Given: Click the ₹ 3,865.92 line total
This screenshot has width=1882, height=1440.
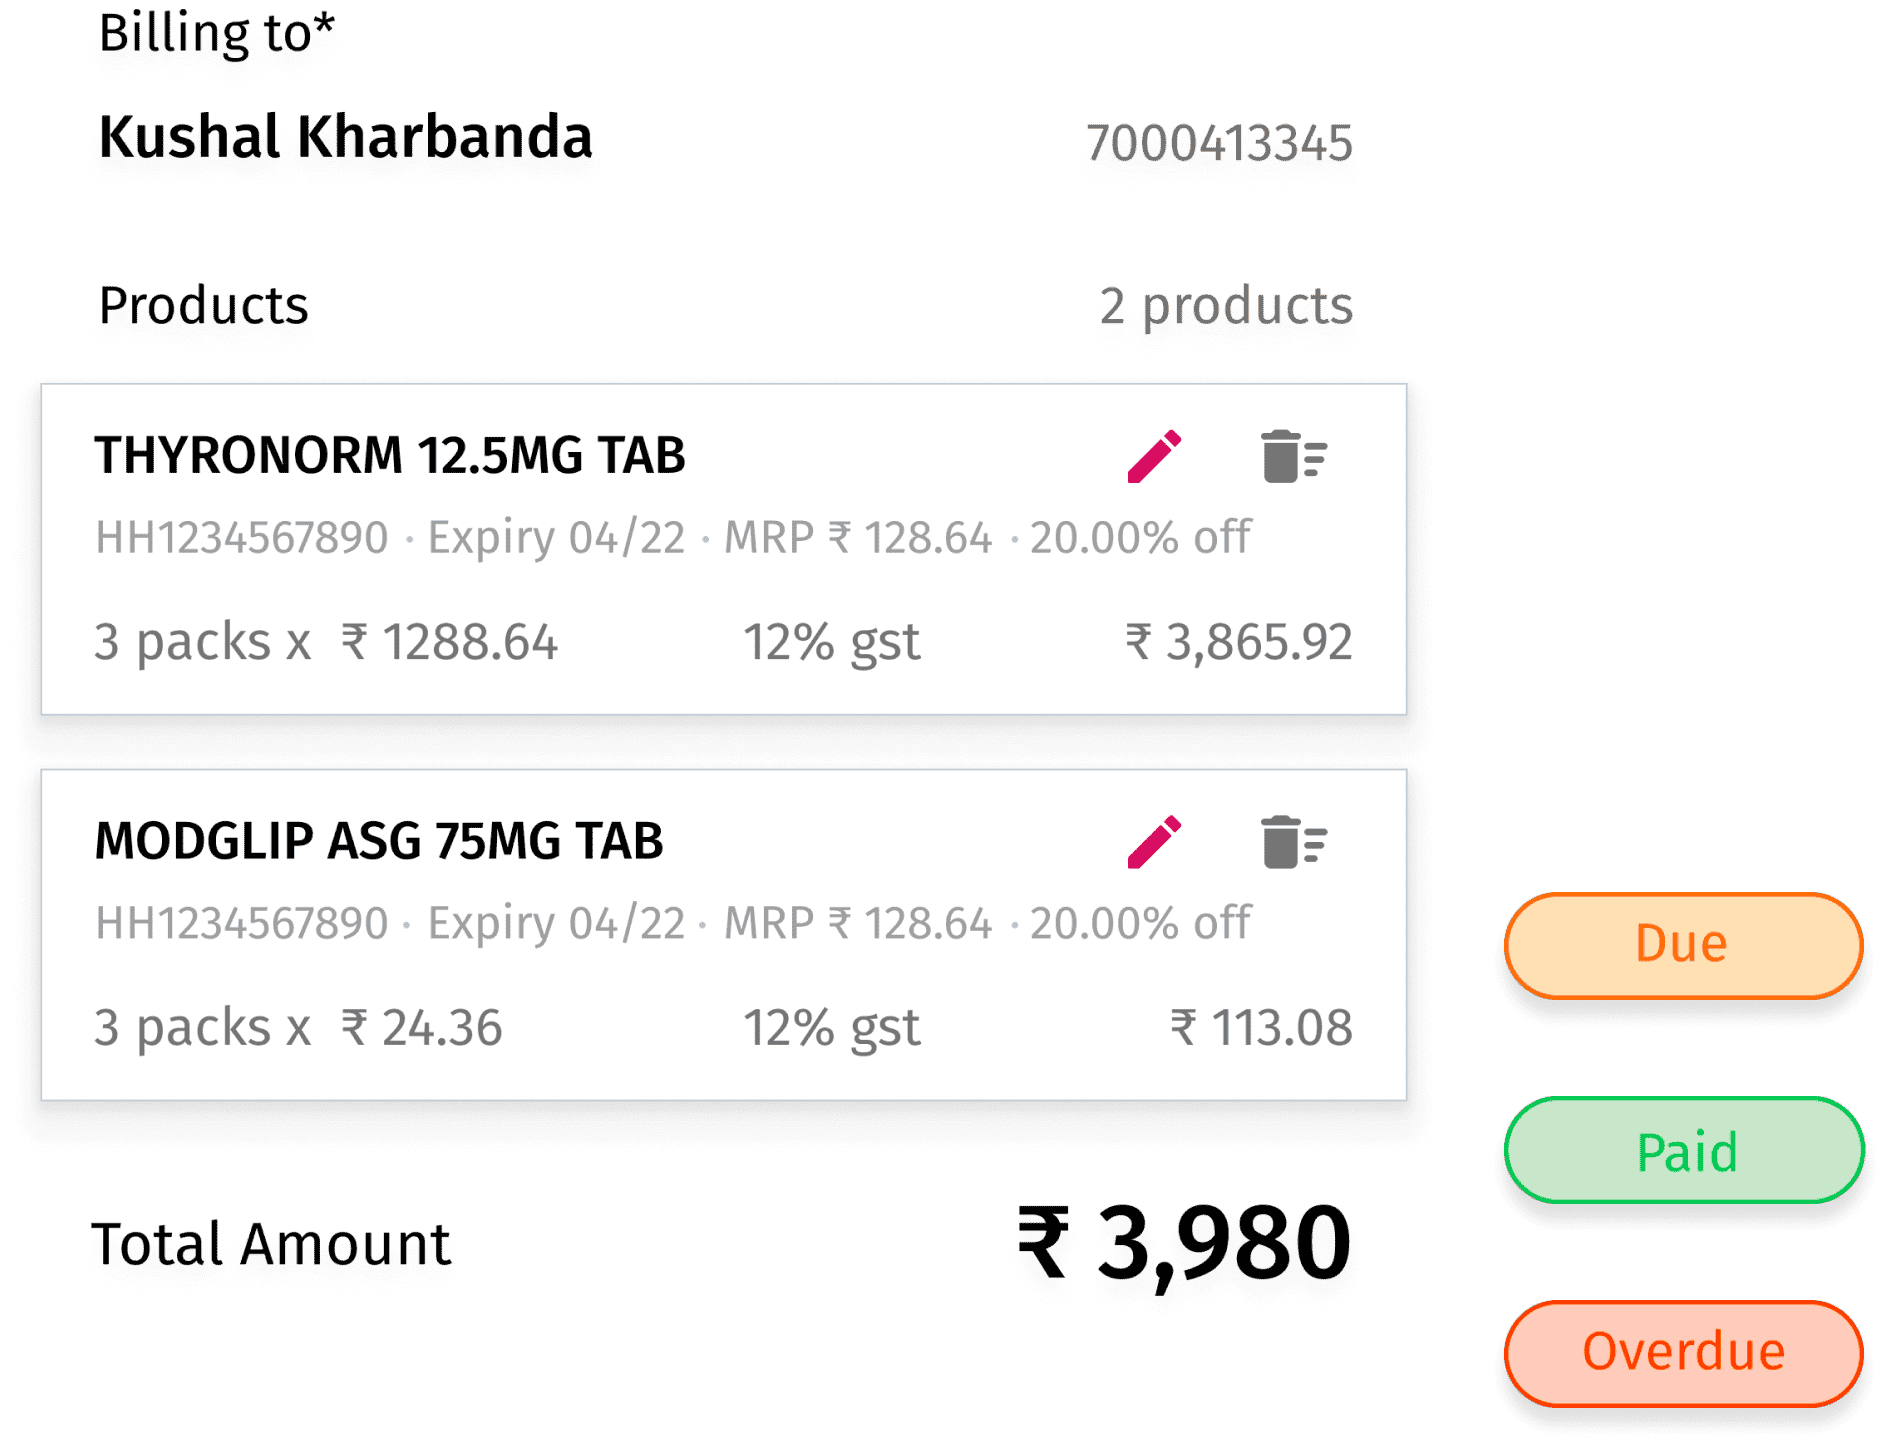Looking at the screenshot, I should pos(1238,642).
